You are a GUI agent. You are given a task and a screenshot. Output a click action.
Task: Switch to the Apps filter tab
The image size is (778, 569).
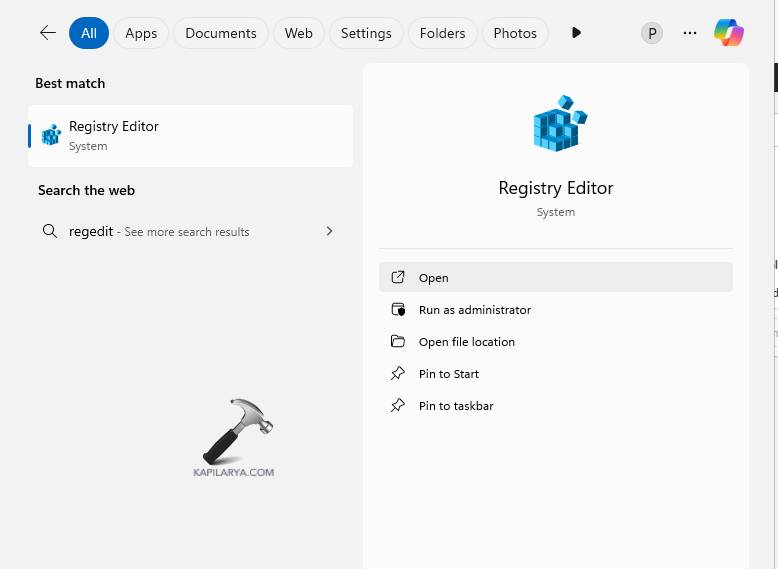point(141,33)
